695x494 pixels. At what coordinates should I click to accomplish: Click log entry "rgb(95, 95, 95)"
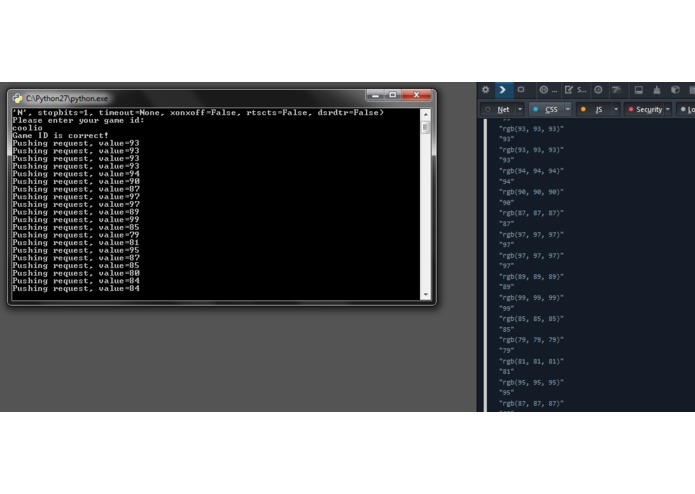pyautogui.click(x=531, y=382)
